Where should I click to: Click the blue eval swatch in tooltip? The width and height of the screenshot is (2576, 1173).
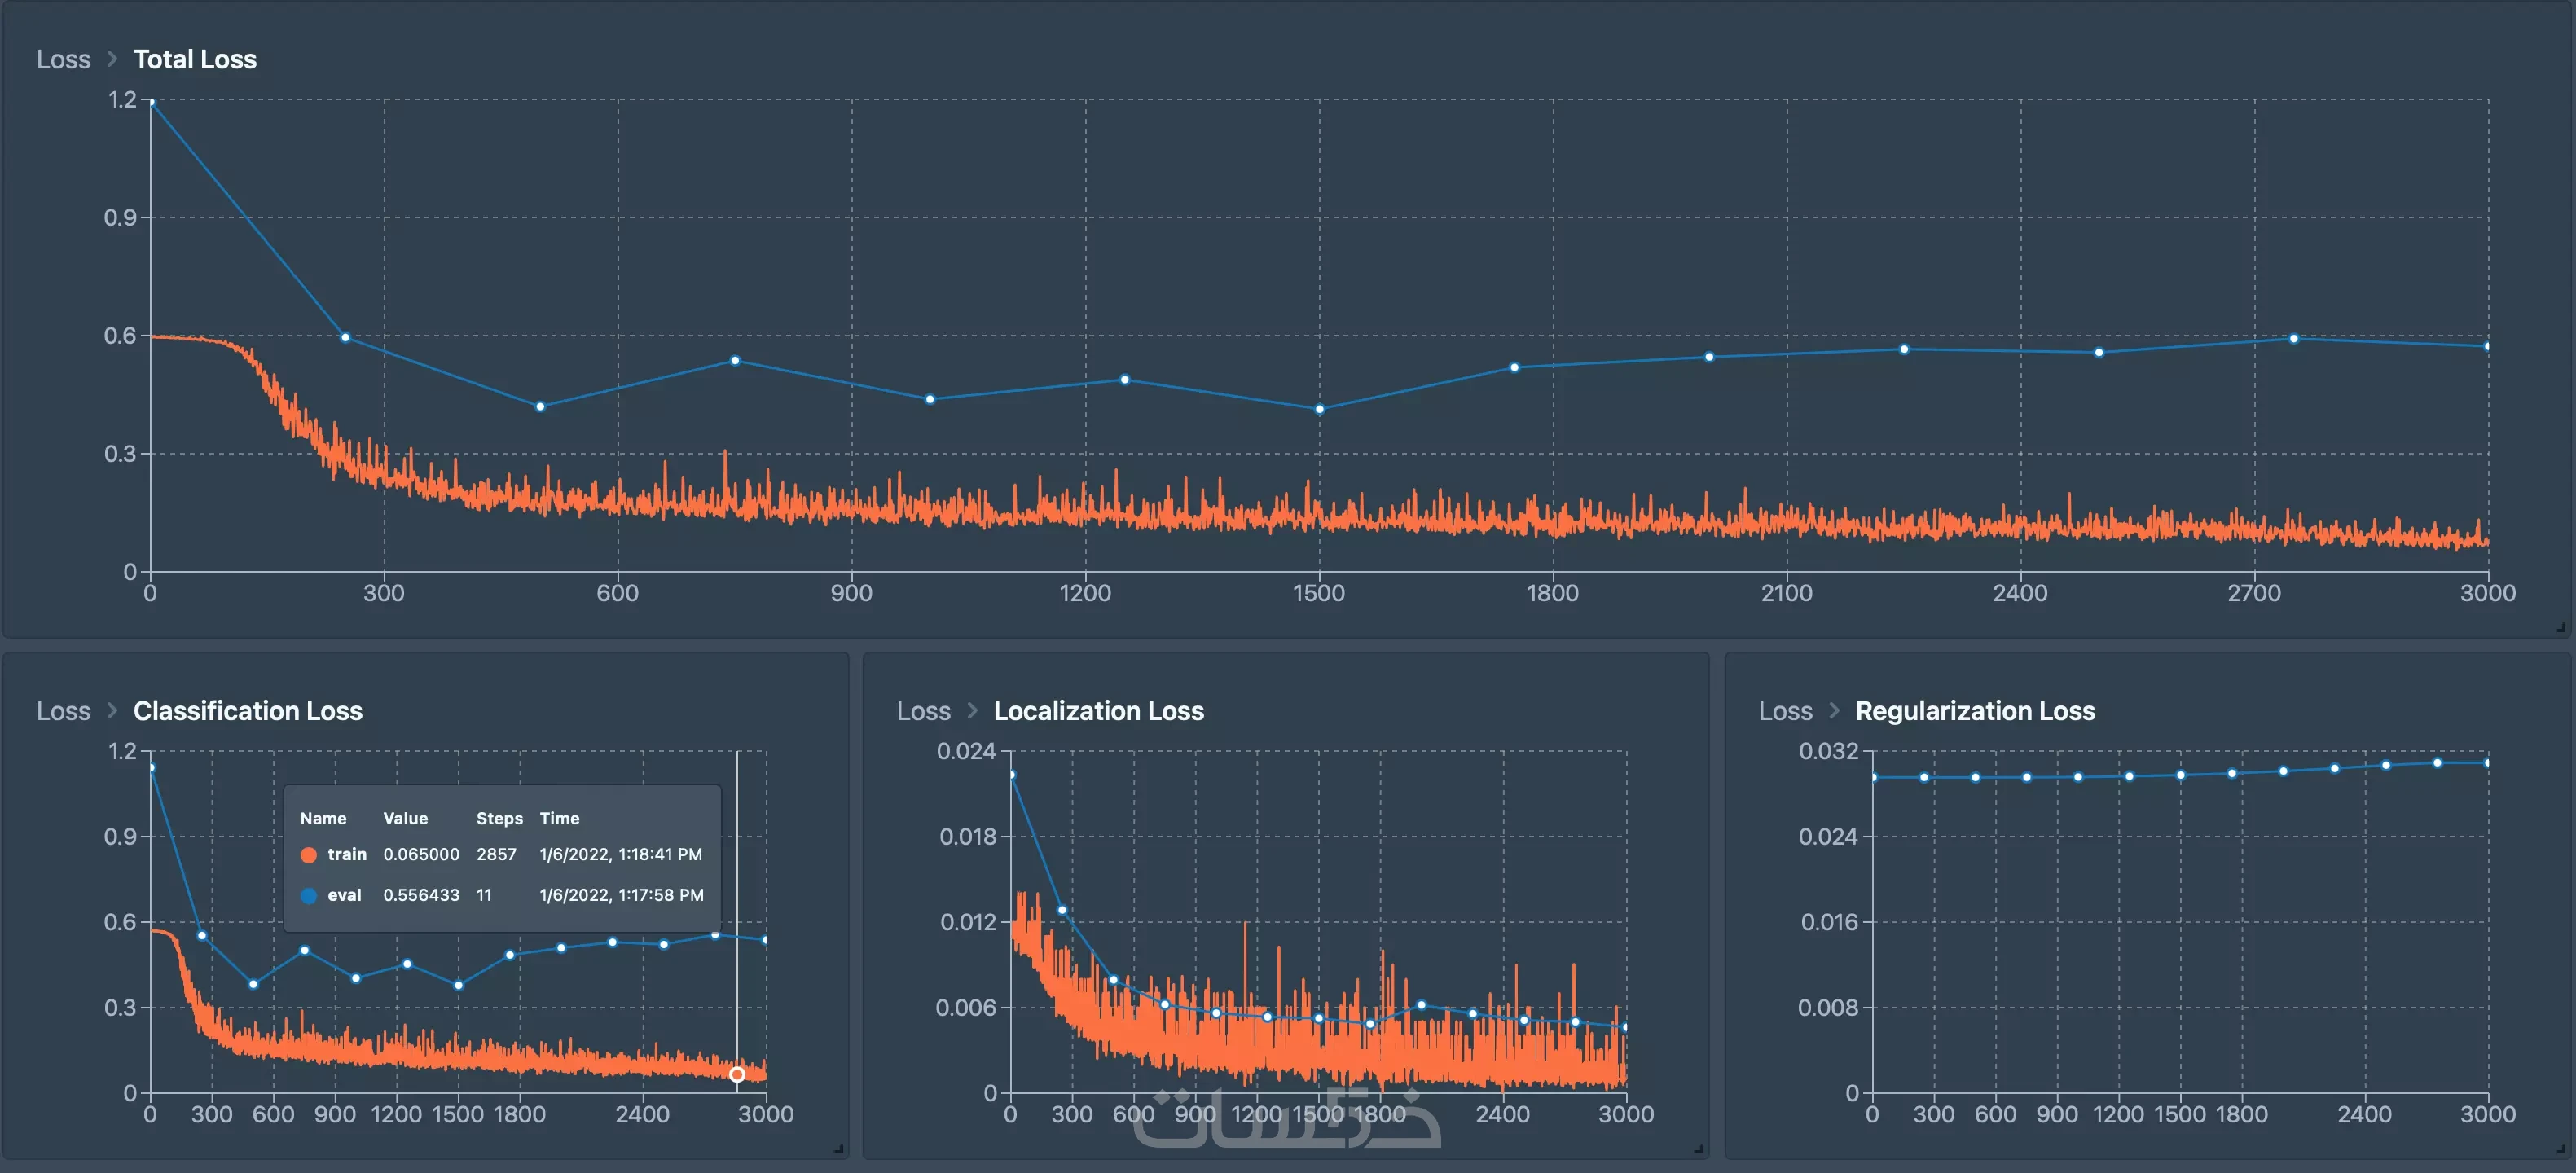pos(309,896)
